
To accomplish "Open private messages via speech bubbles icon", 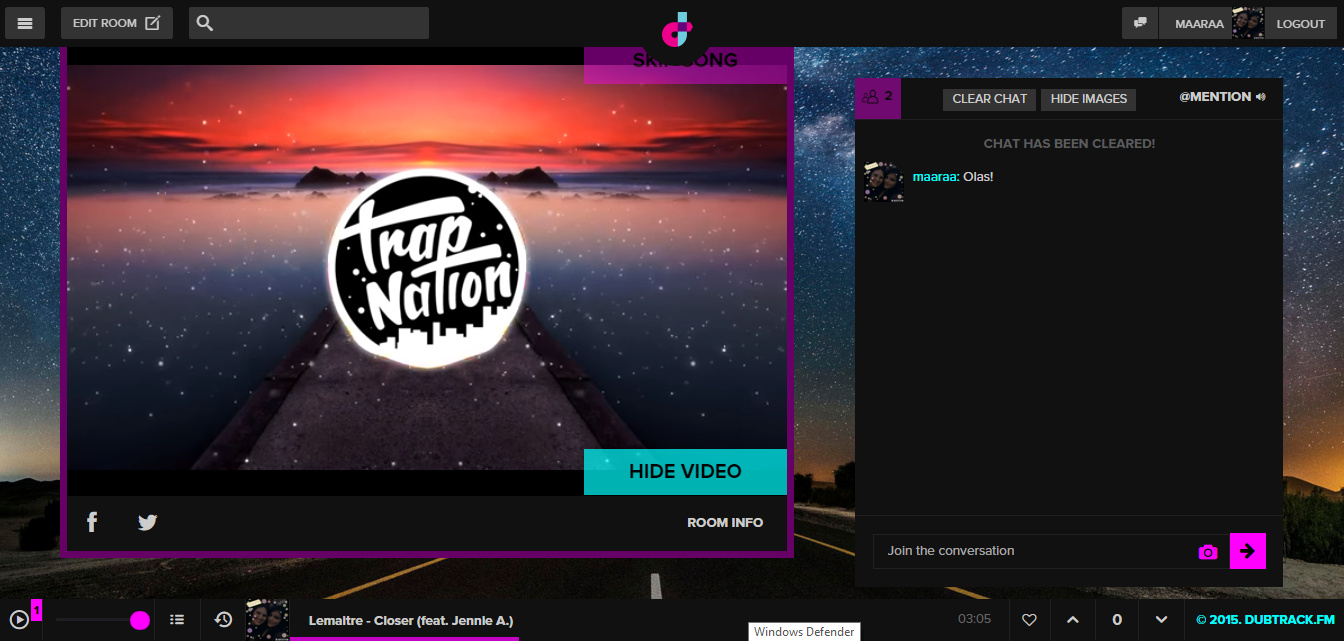I will tap(1140, 23).
